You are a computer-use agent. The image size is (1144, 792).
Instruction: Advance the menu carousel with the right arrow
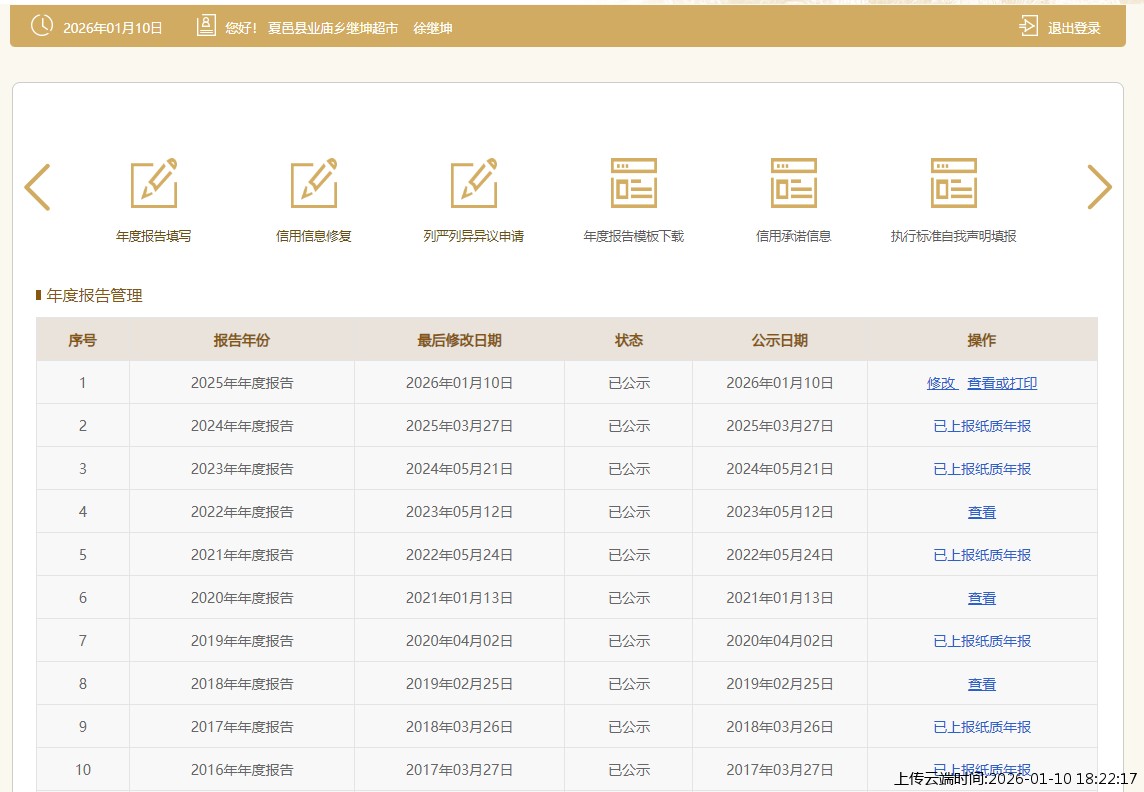[1099, 187]
